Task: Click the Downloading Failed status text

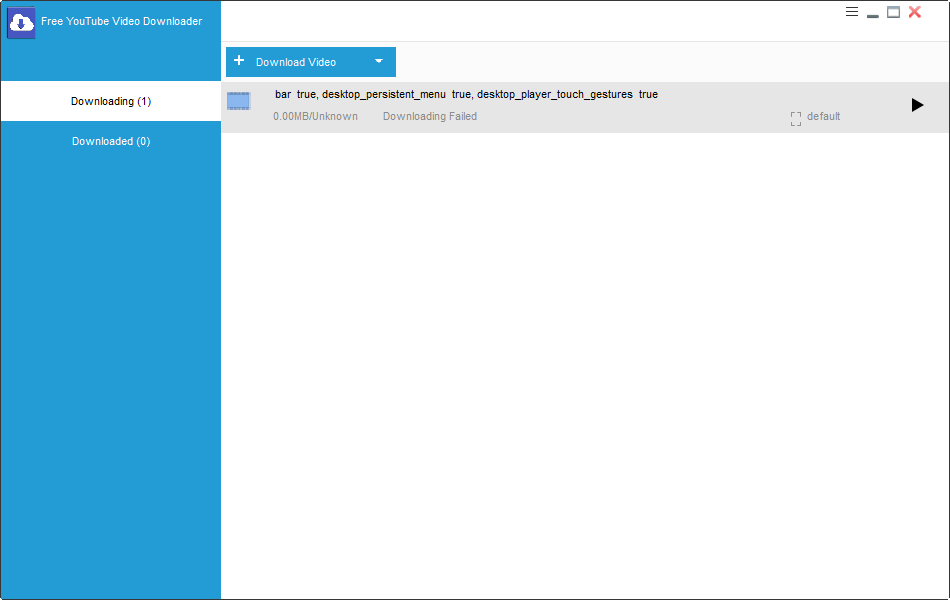Action: pos(429,116)
